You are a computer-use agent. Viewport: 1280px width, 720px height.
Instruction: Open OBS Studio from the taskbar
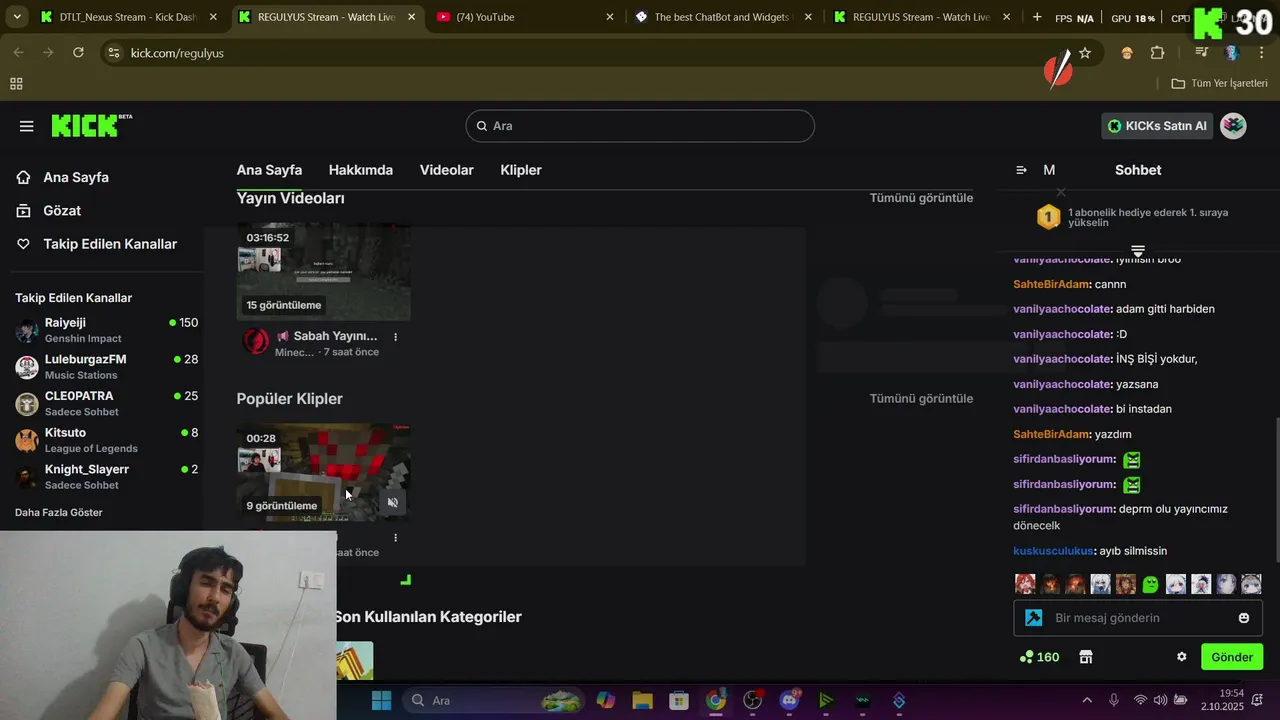(752, 700)
